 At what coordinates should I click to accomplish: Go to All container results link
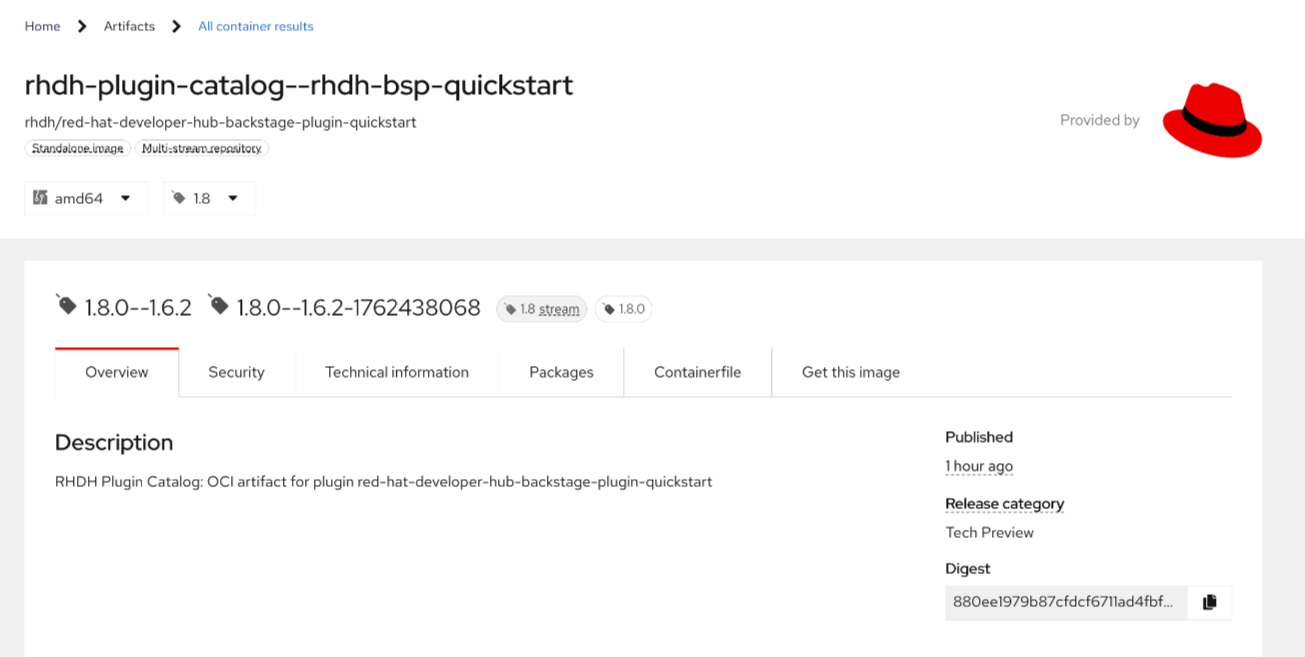tap(256, 26)
